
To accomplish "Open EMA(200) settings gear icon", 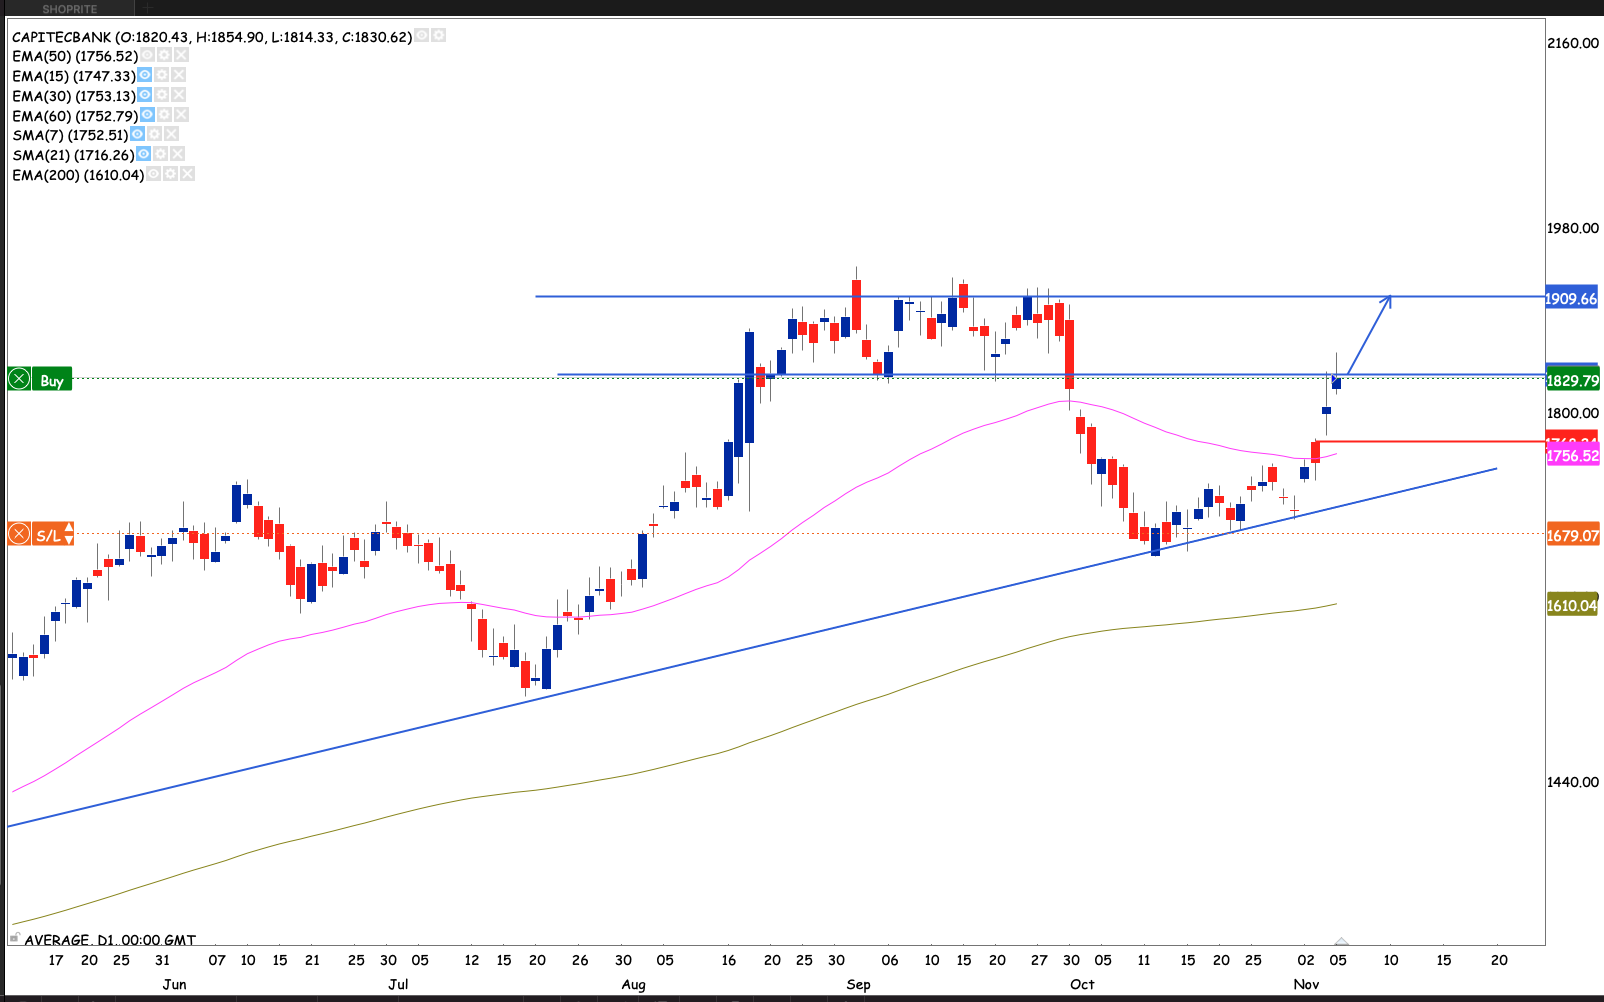I will click(171, 174).
